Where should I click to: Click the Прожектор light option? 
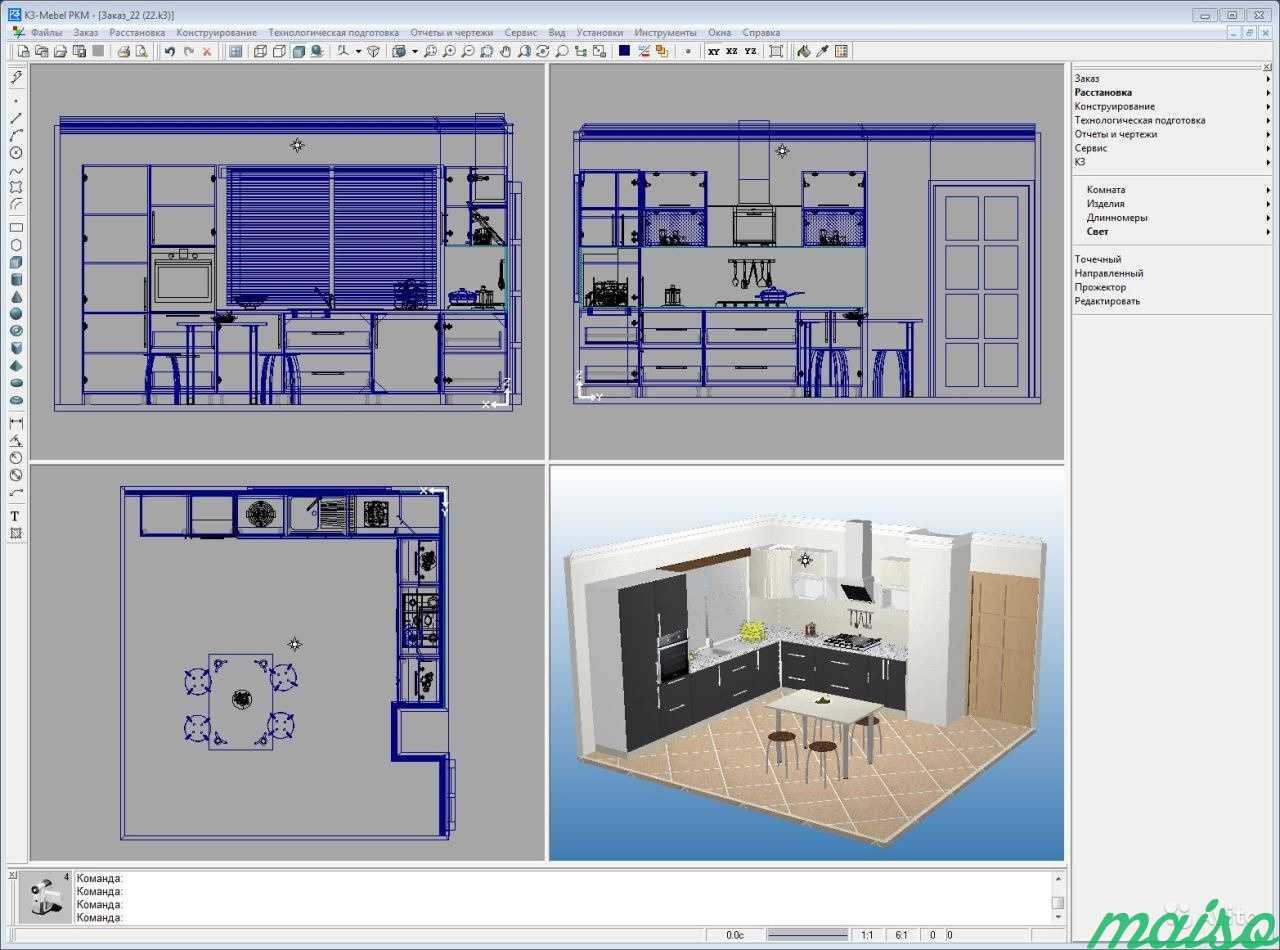(x=1100, y=287)
